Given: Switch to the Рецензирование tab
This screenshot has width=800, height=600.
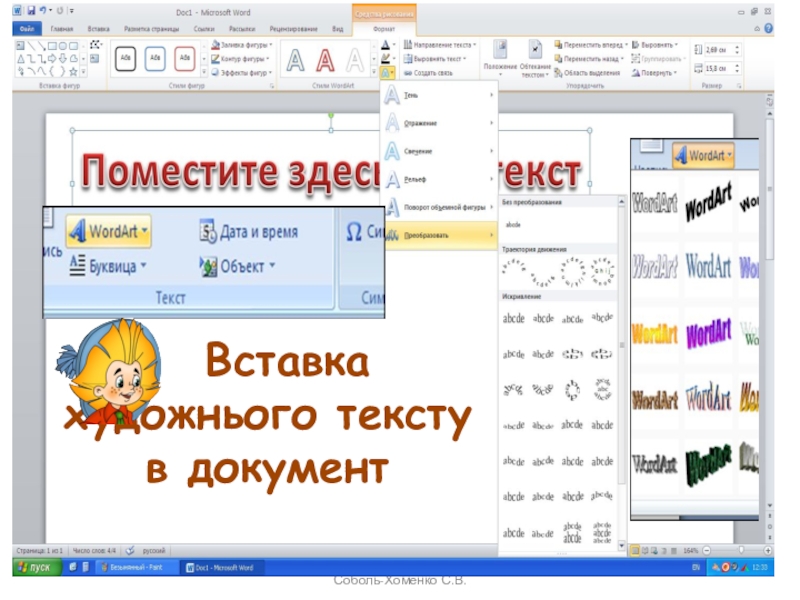Looking at the screenshot, I should pyautogui.click(x=293, y=29).
